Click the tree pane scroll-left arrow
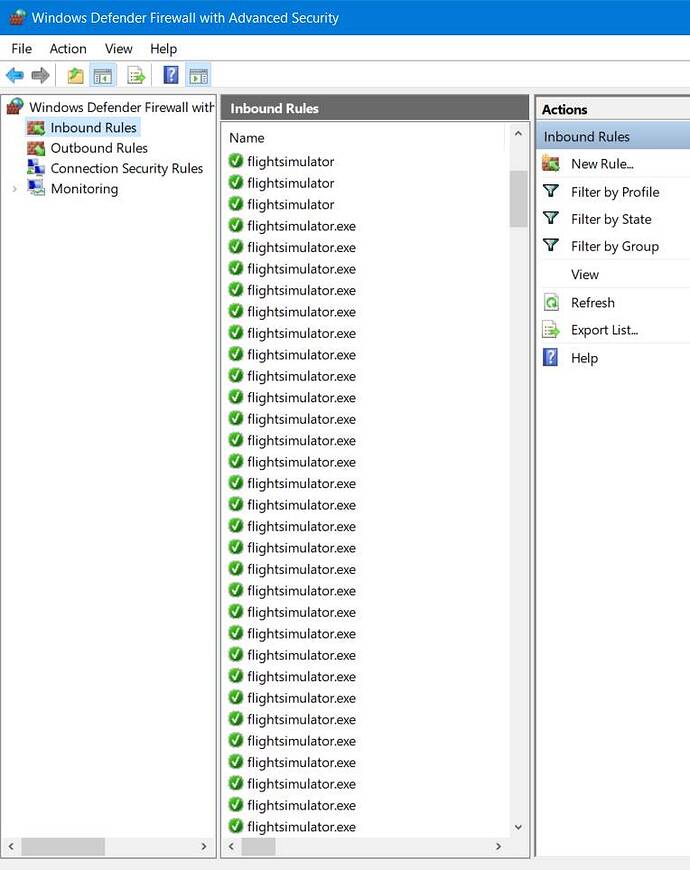The width and height of the screenshot is (690, 870). coord(11,846)
